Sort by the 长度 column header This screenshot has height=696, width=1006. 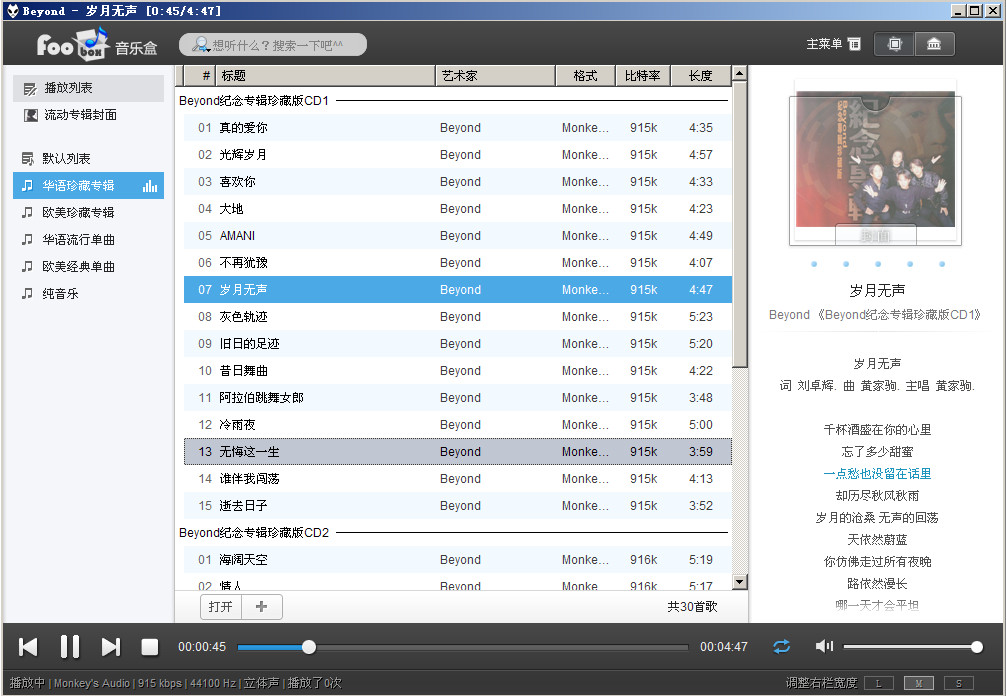point(701,76)
